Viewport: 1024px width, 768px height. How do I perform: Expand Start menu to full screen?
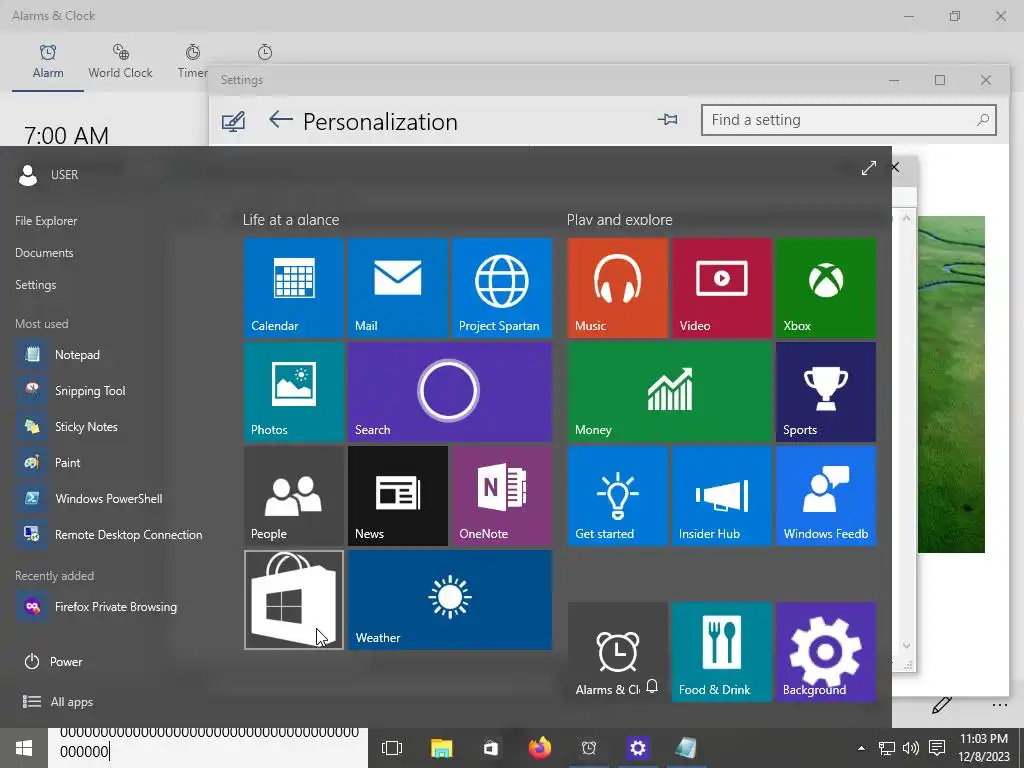point(869,168)
